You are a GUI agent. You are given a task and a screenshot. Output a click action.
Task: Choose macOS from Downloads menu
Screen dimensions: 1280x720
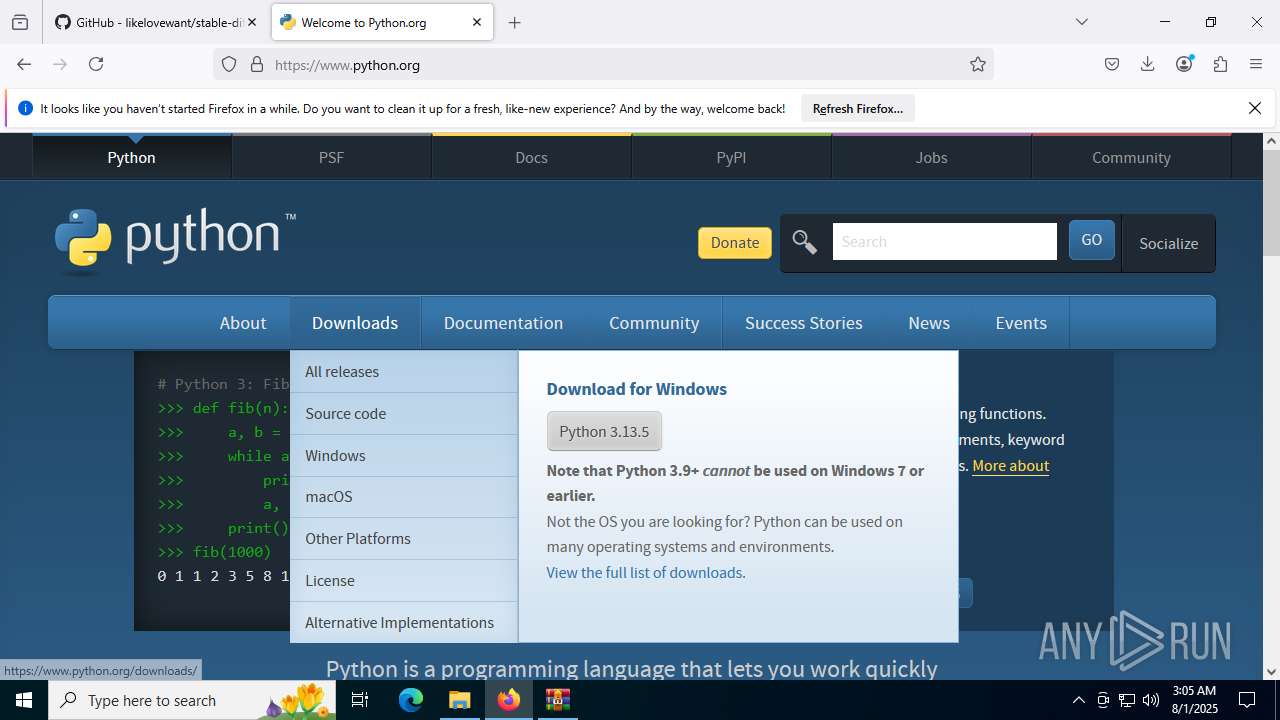click(x=404, y=497)
